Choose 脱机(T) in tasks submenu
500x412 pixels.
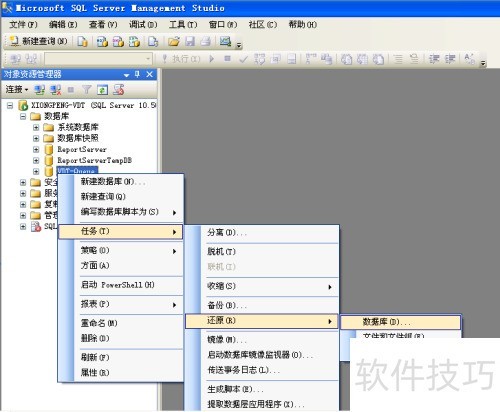click(262, 252)
